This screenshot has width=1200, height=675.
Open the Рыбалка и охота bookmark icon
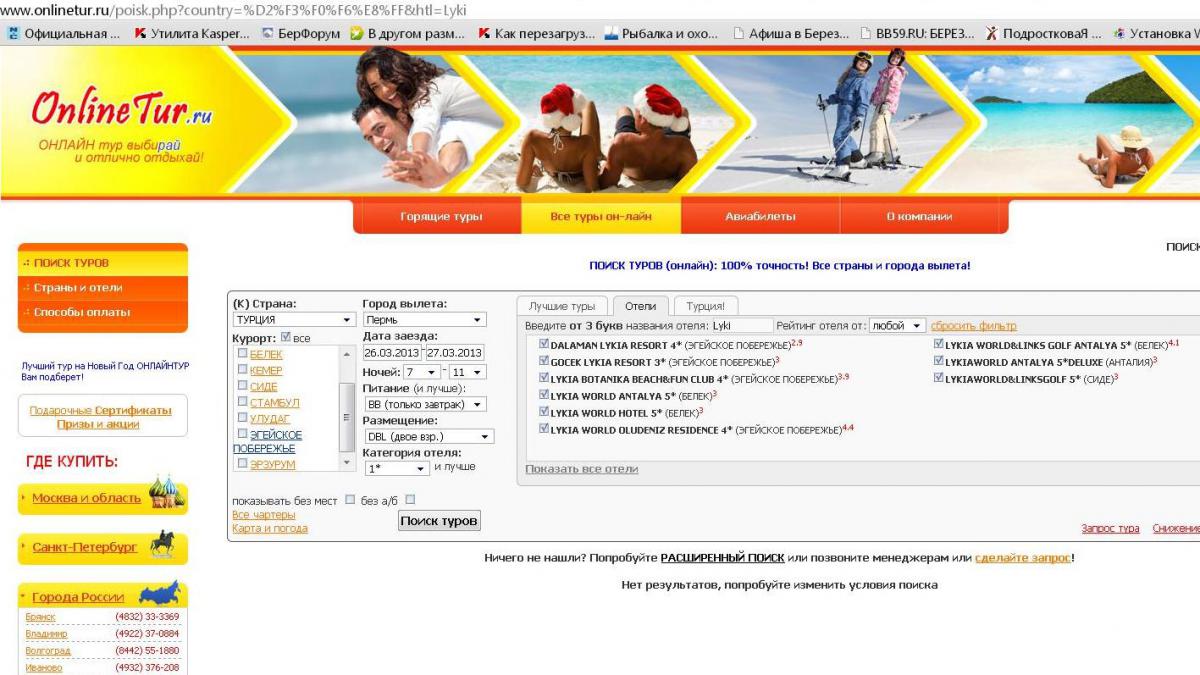click(612, 33)
